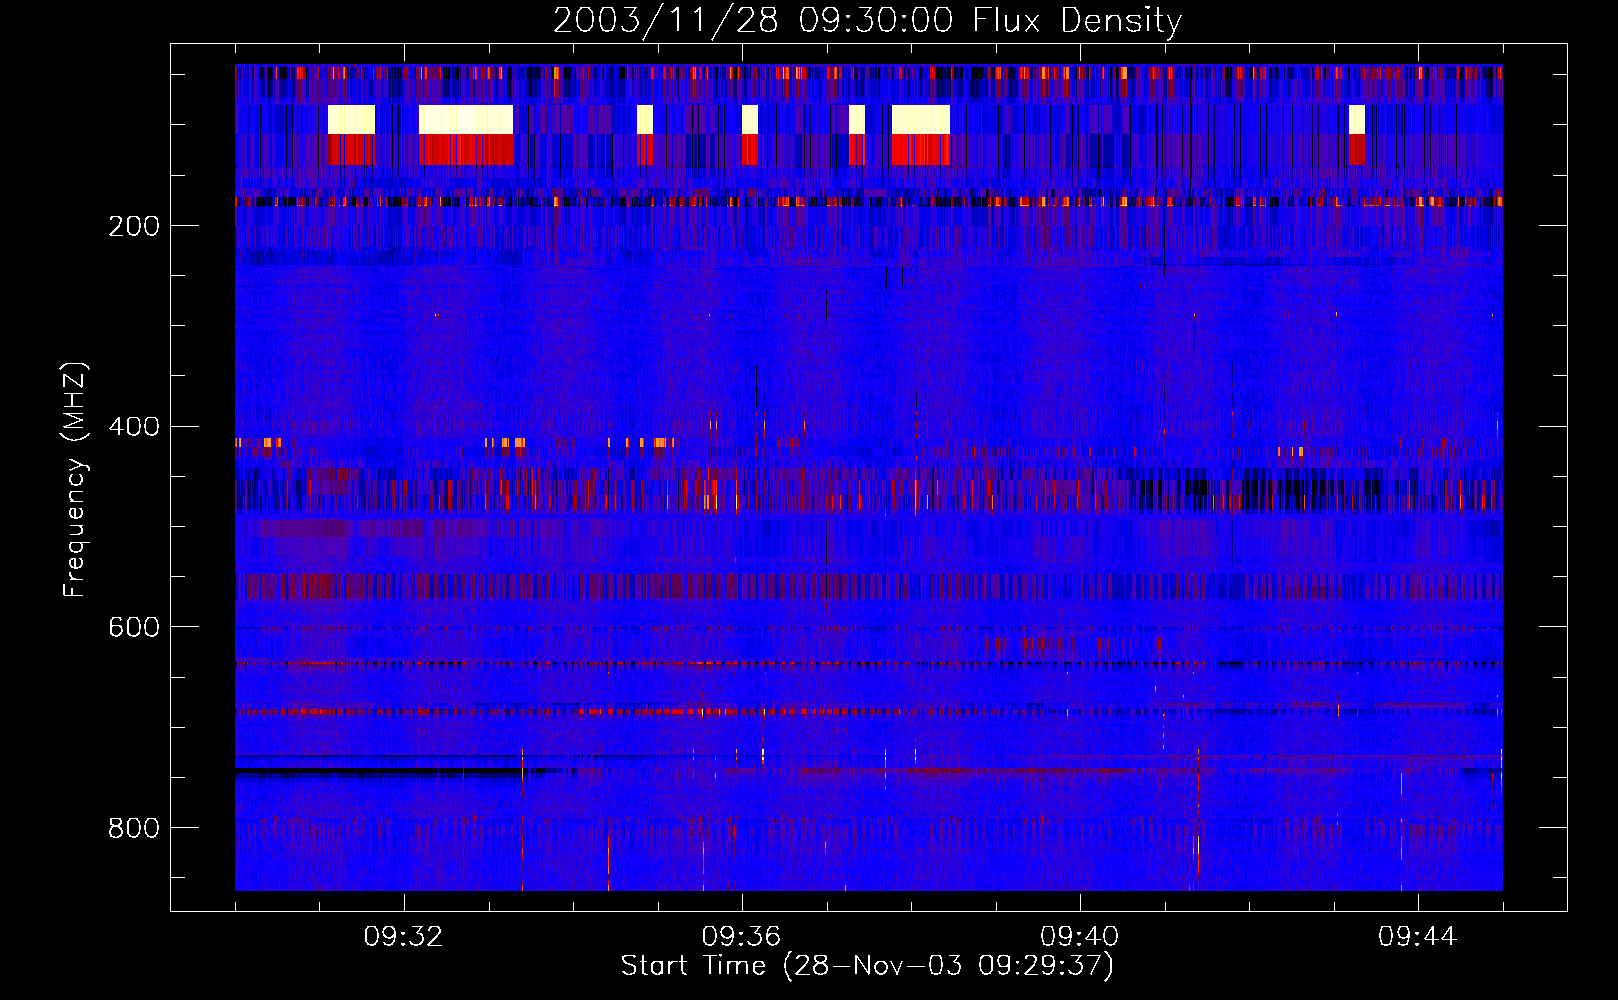Click the 200 frequency tick label
This screenshot has height=1000, width=1618.
[134, 226]
